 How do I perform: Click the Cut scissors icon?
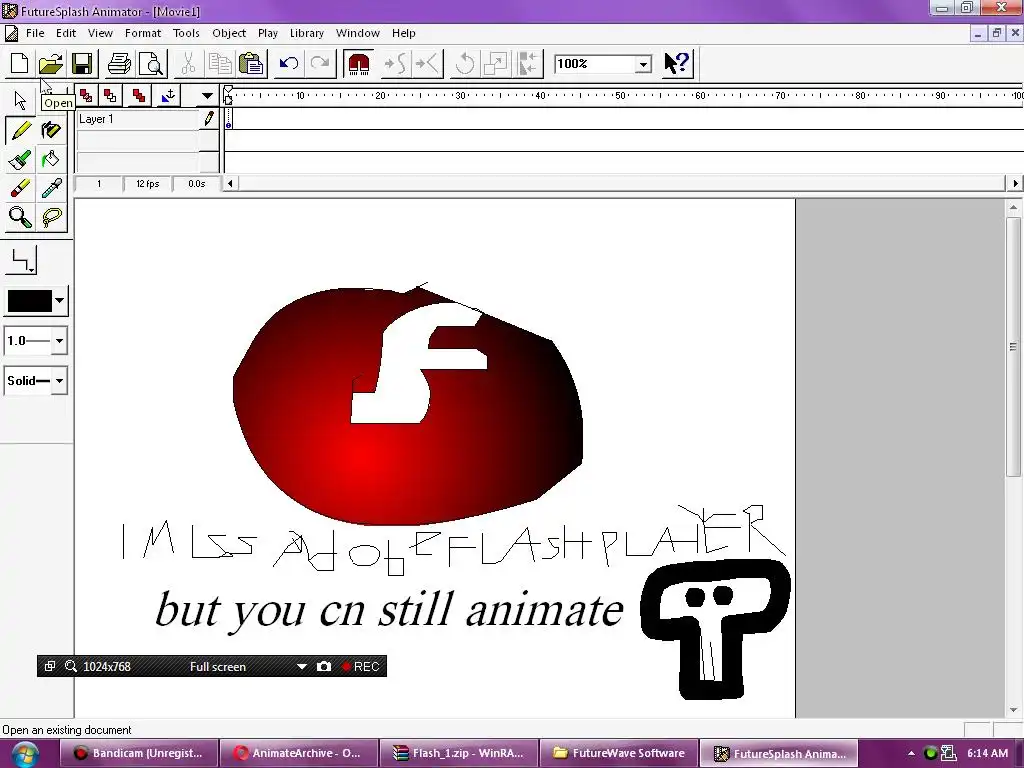[188, 63]
